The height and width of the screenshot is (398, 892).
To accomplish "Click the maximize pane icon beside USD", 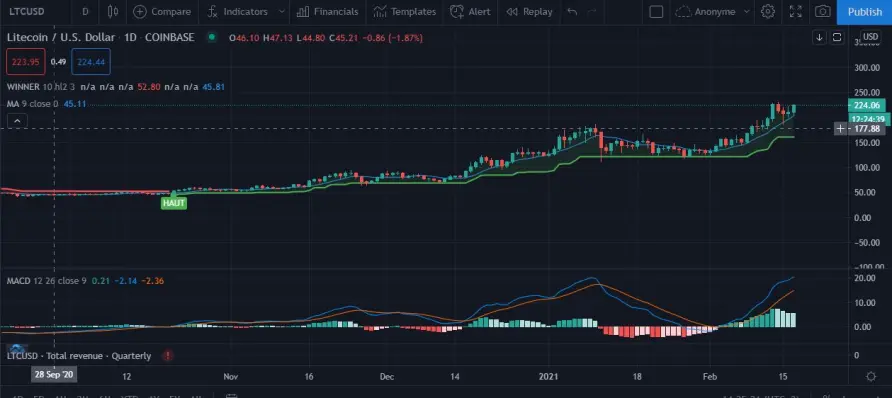I will point(837,38).
